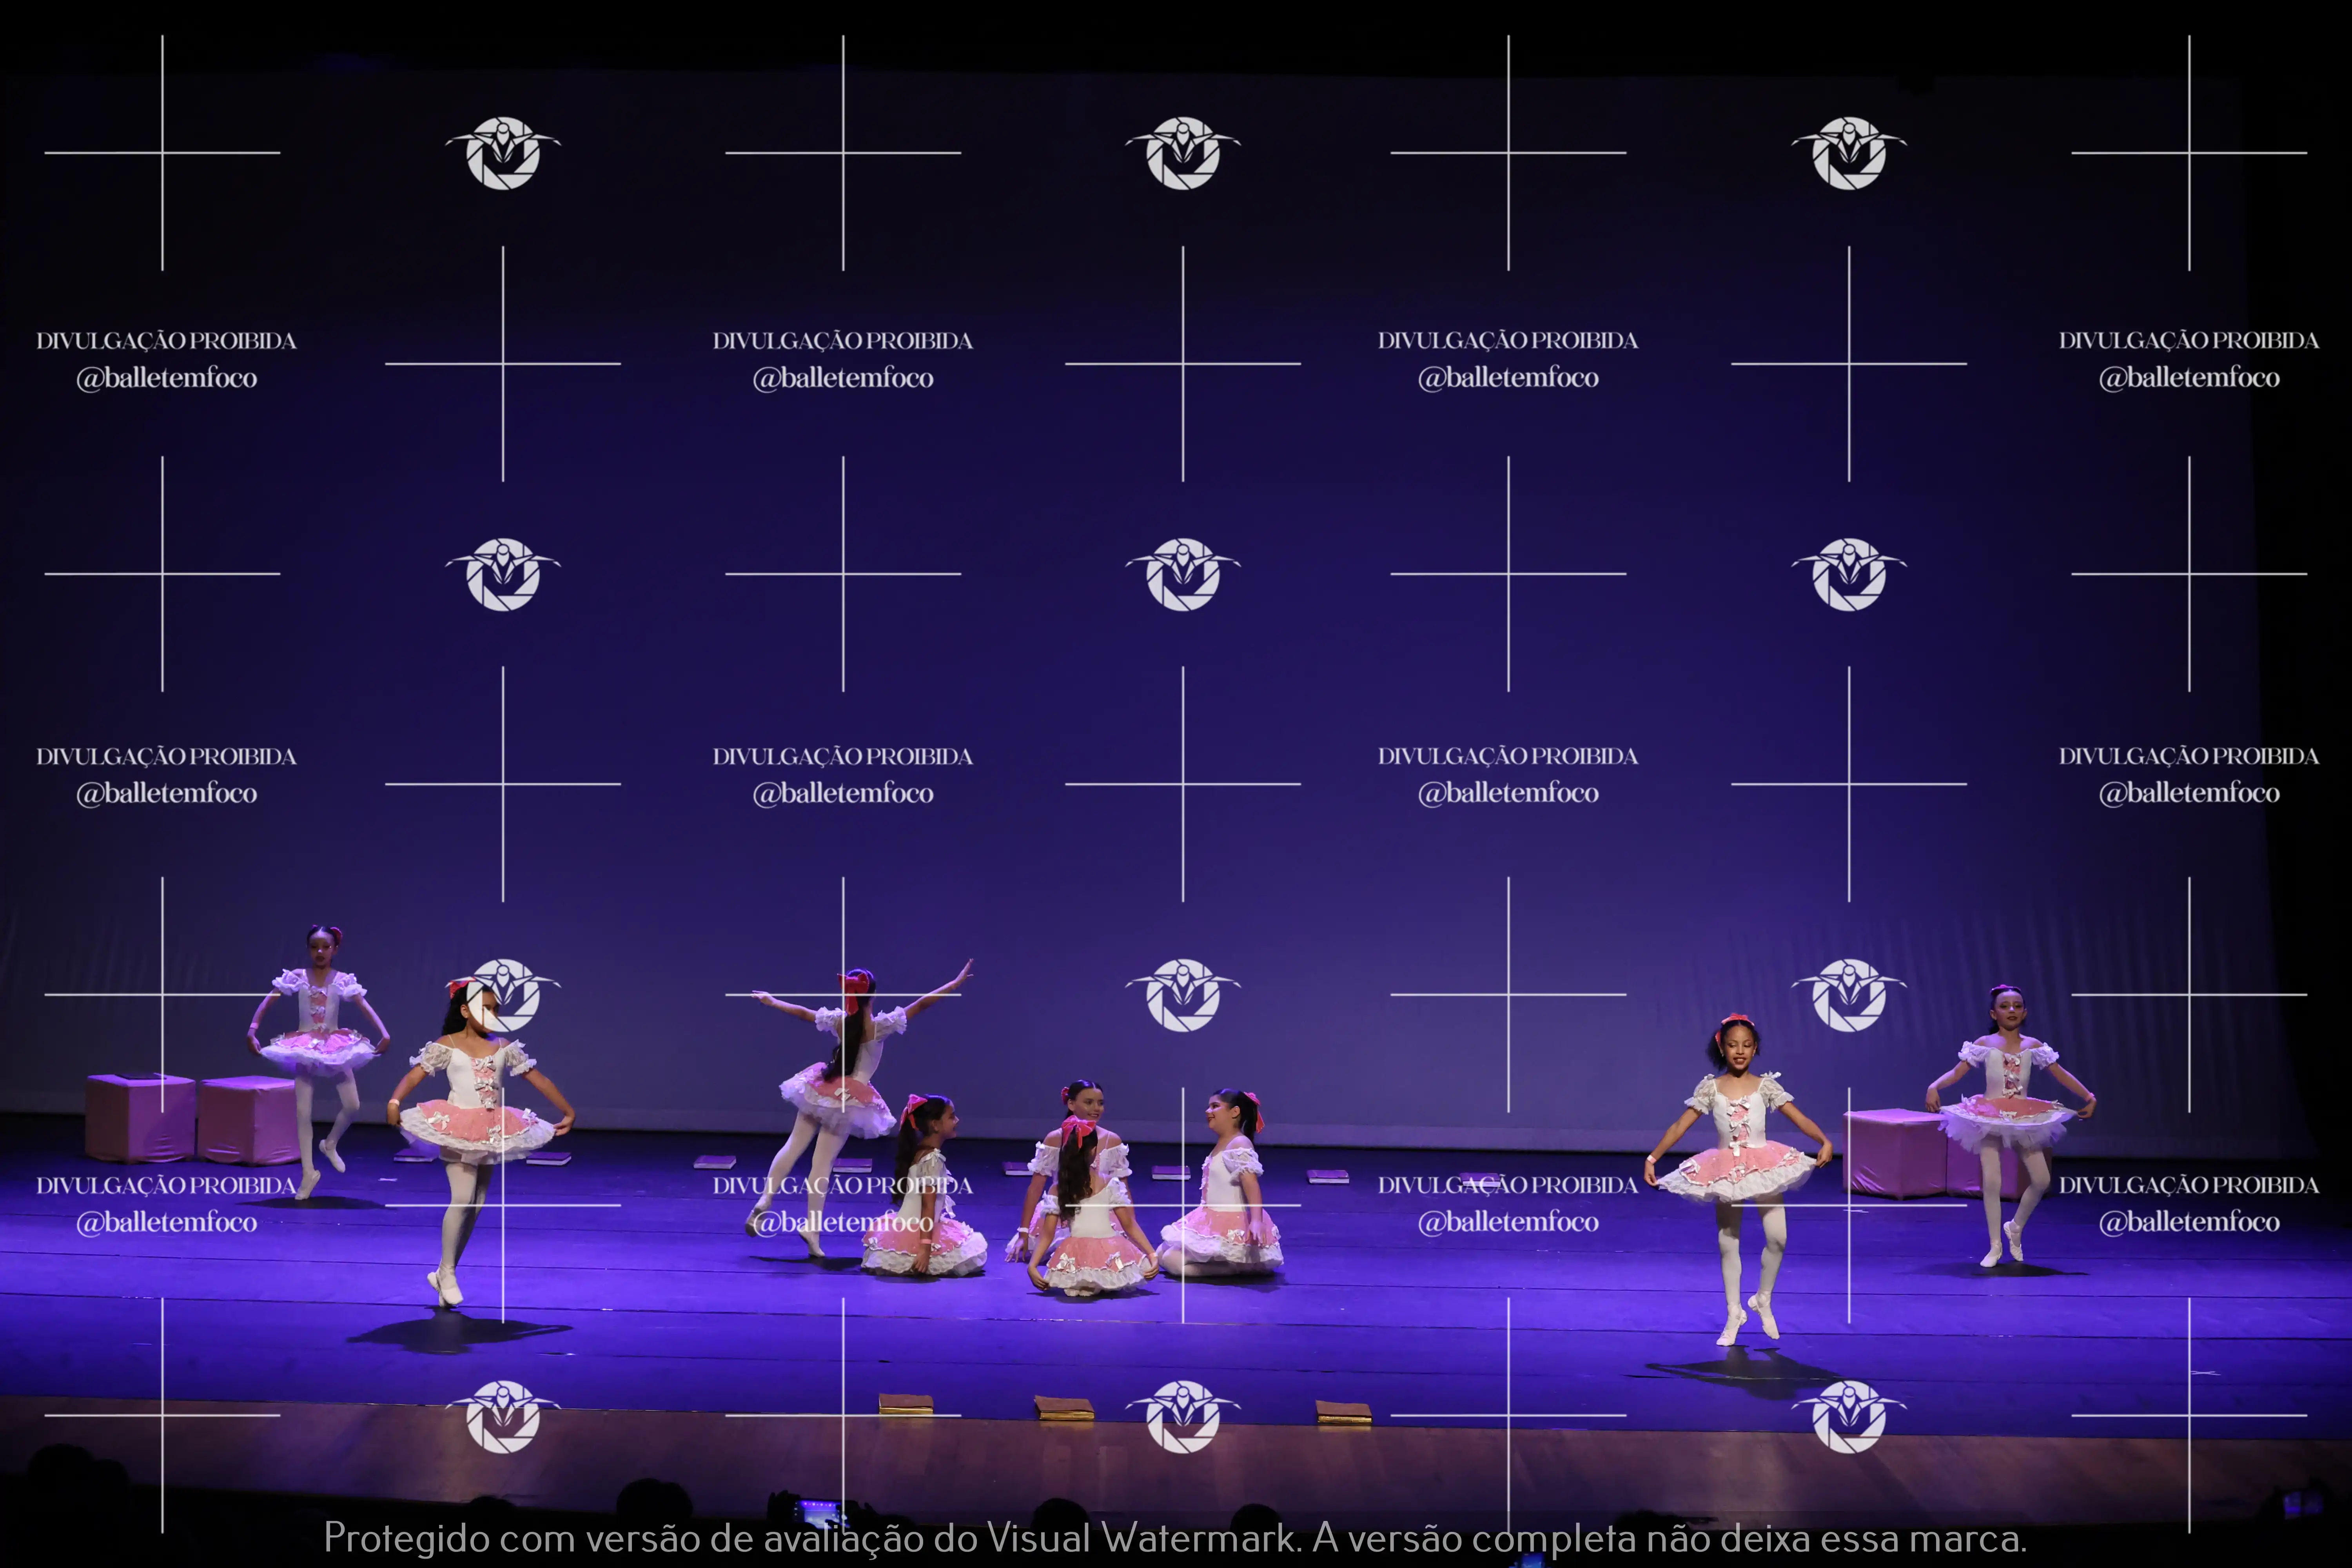Click camera logo overlapping left dancer's head
This screenshot has height=1568, width=2352.
[x=503, y=994]
